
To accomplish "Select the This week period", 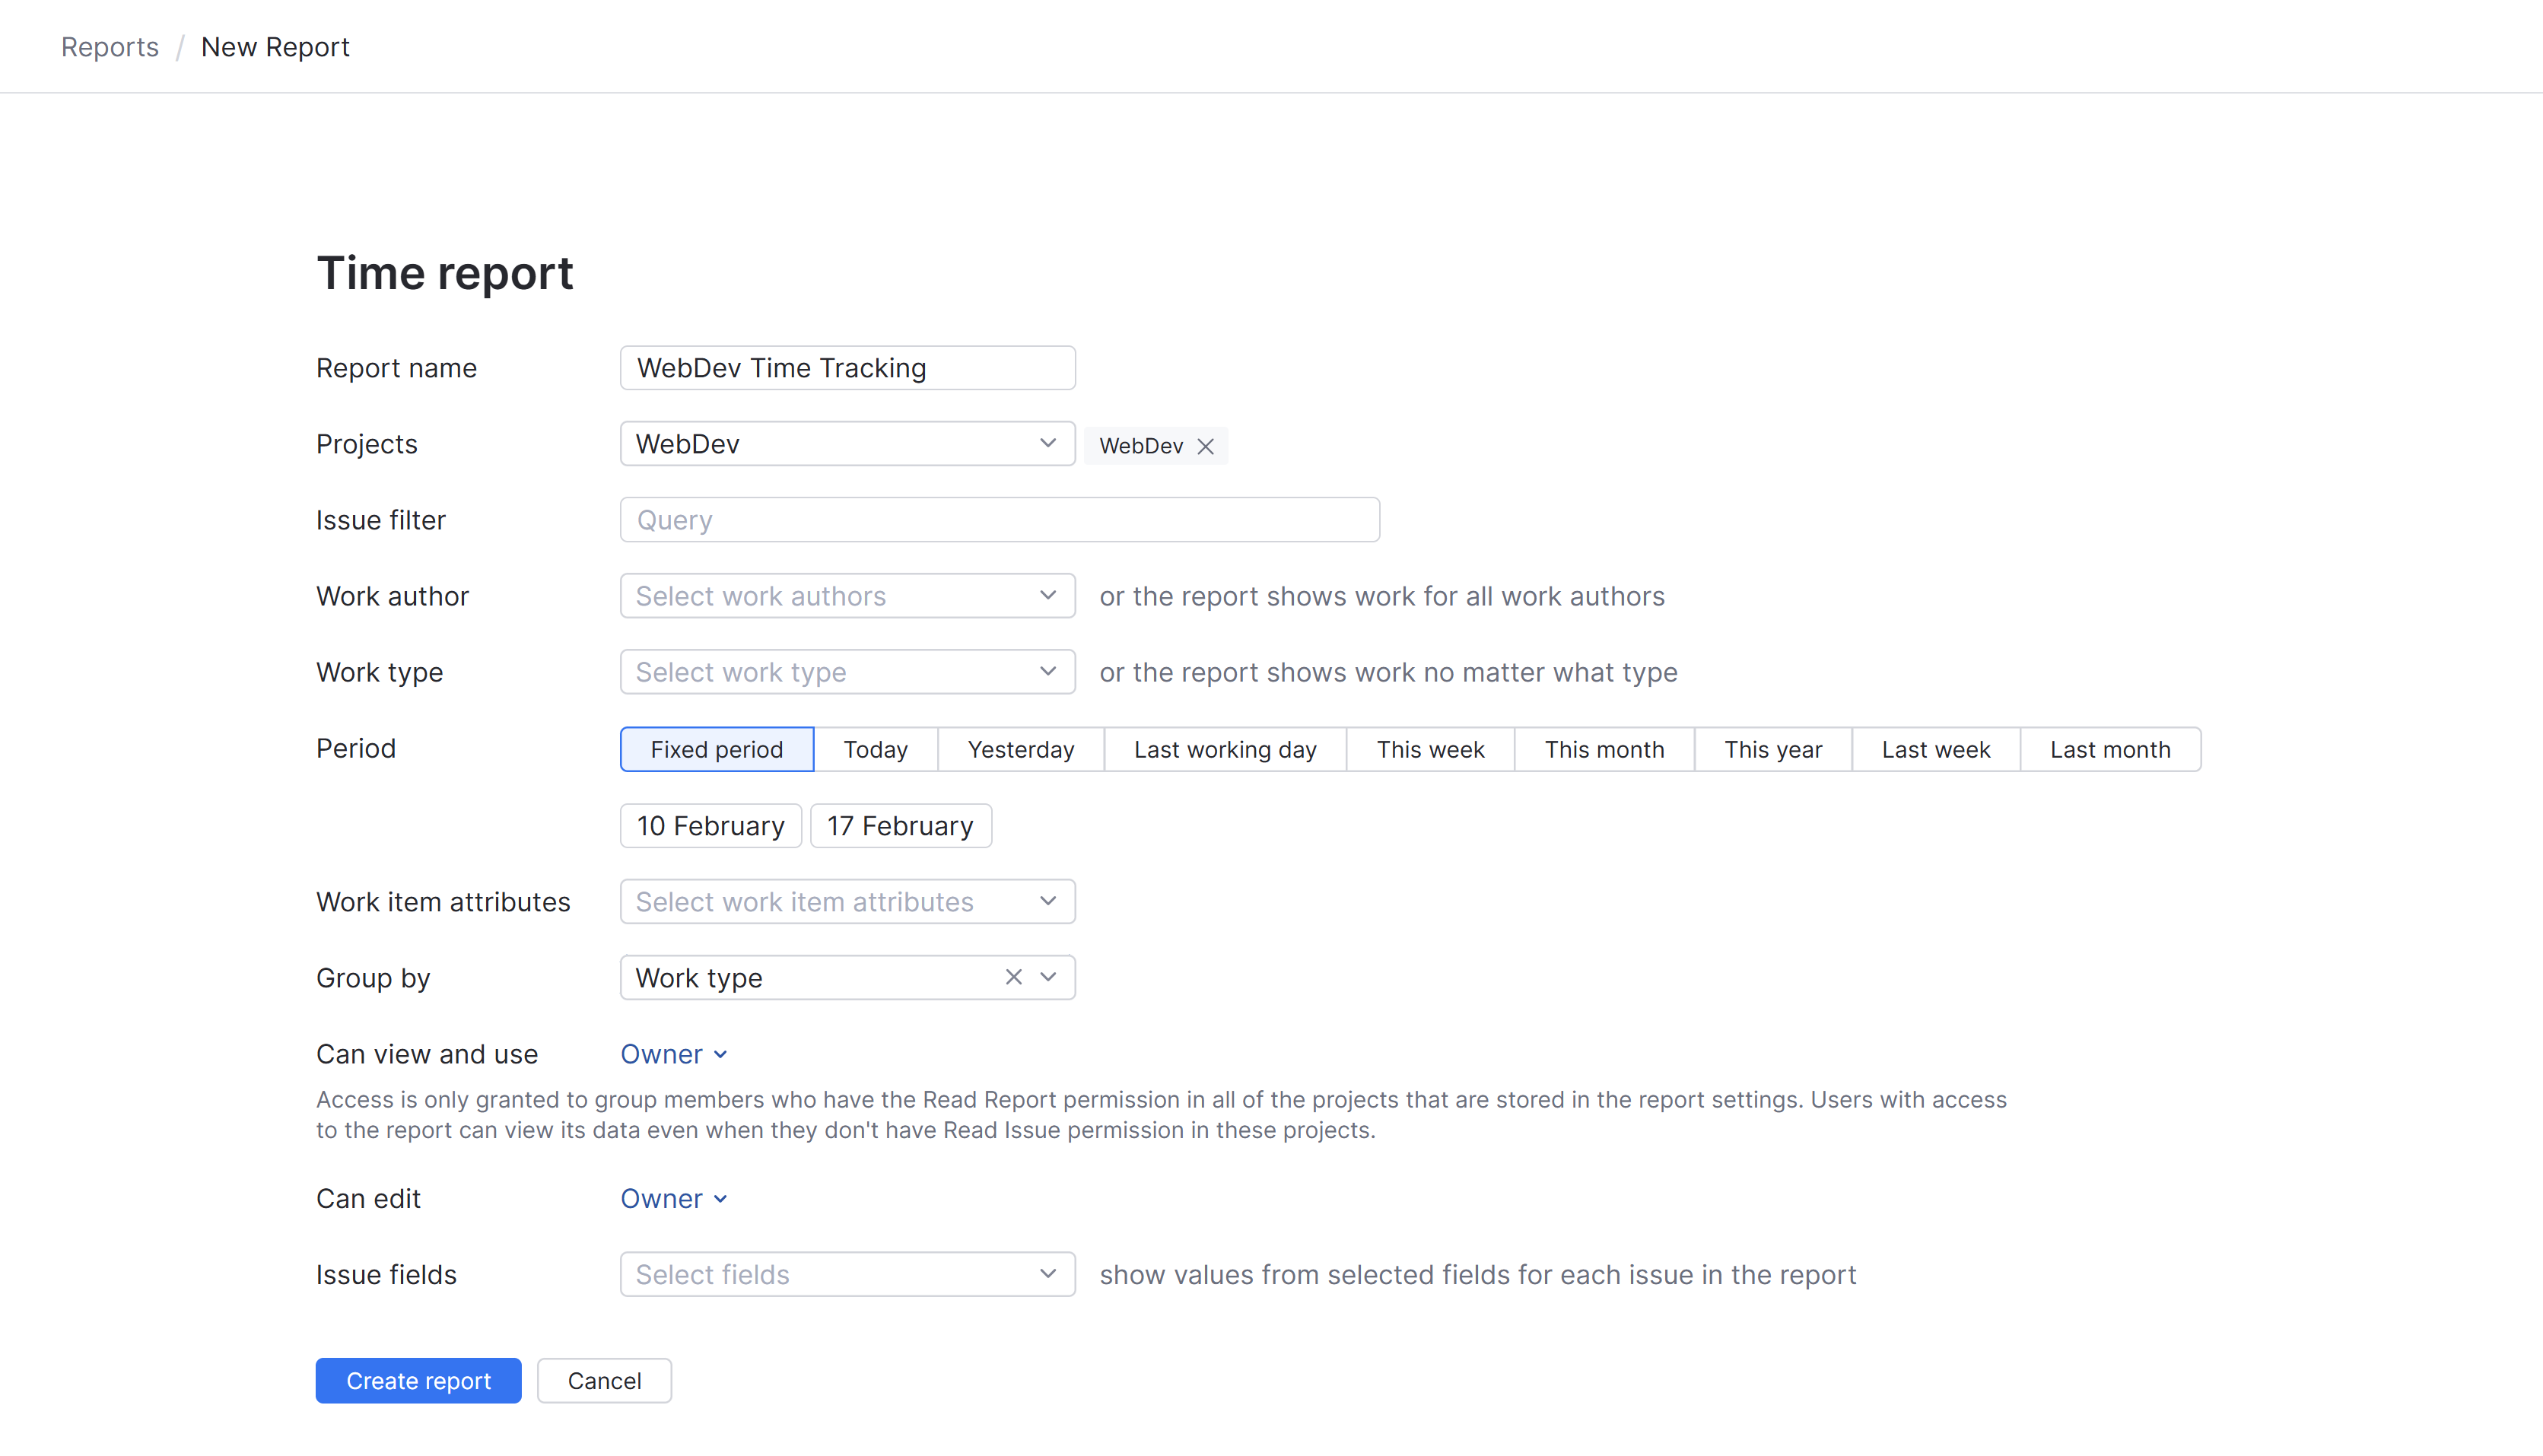I will [x=1430, y=749].
